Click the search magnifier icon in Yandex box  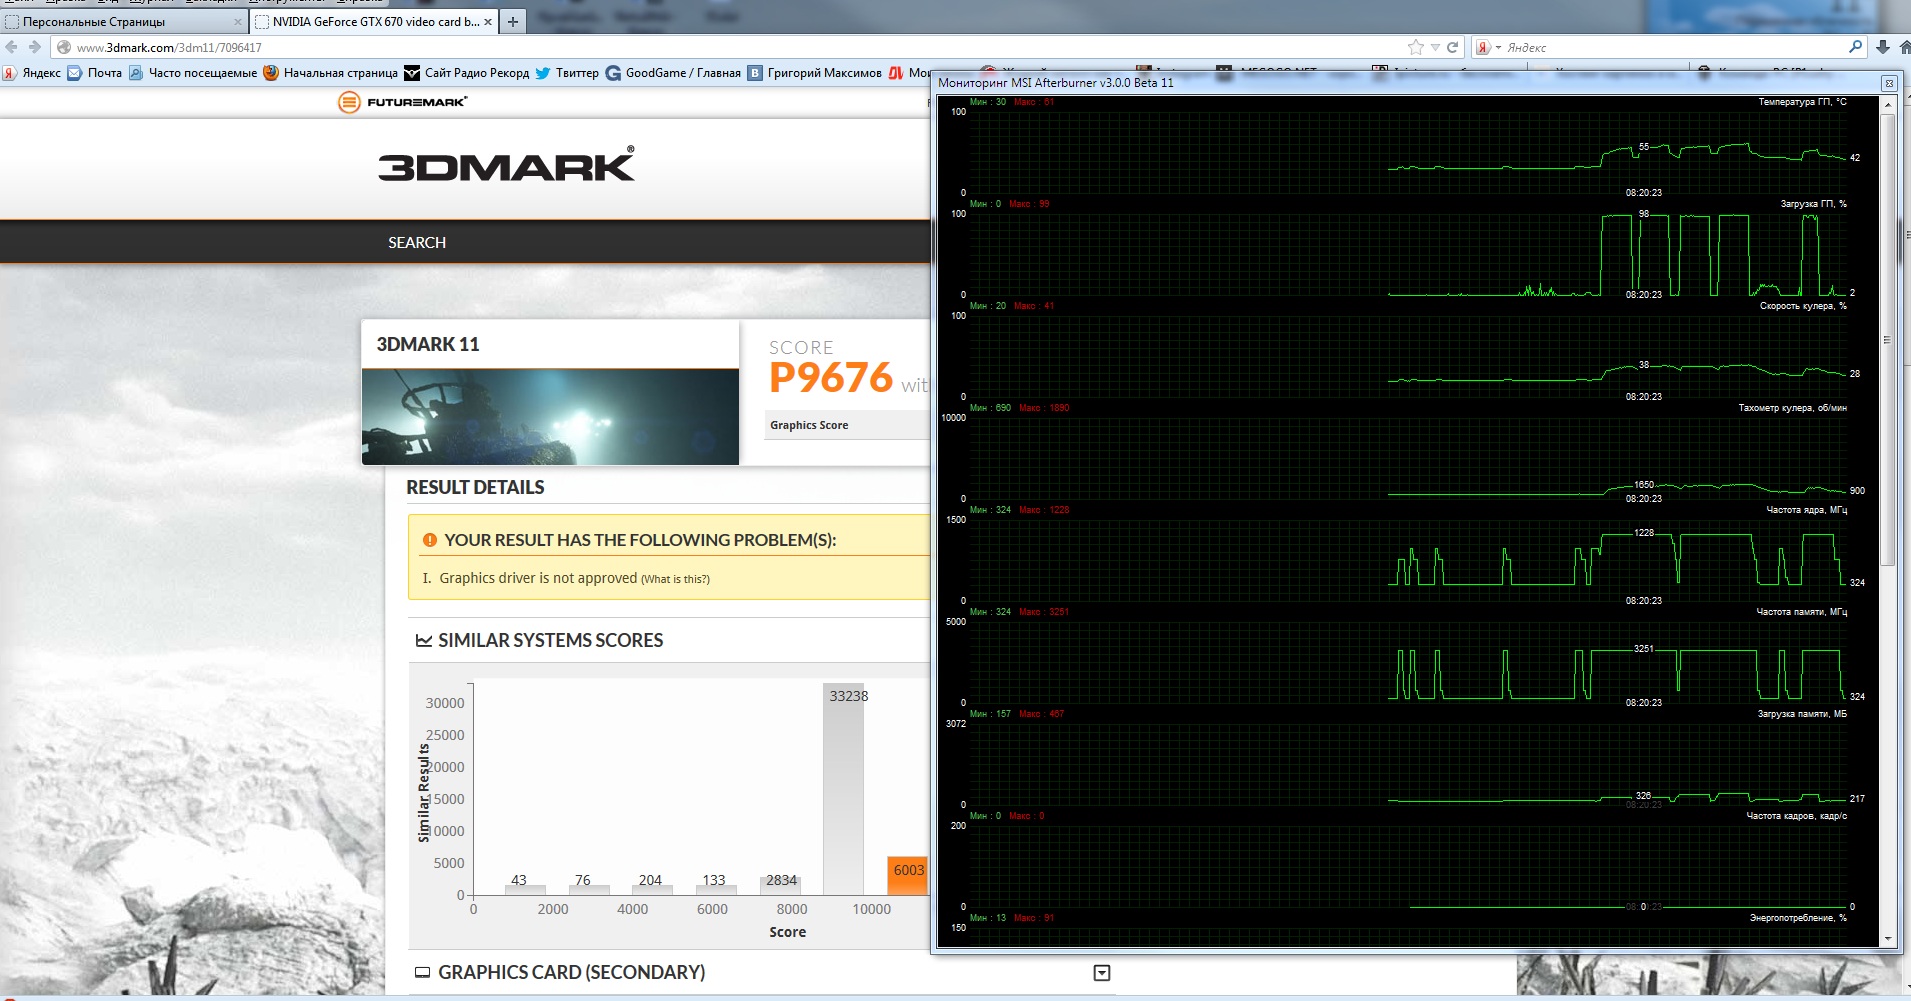1856,47
